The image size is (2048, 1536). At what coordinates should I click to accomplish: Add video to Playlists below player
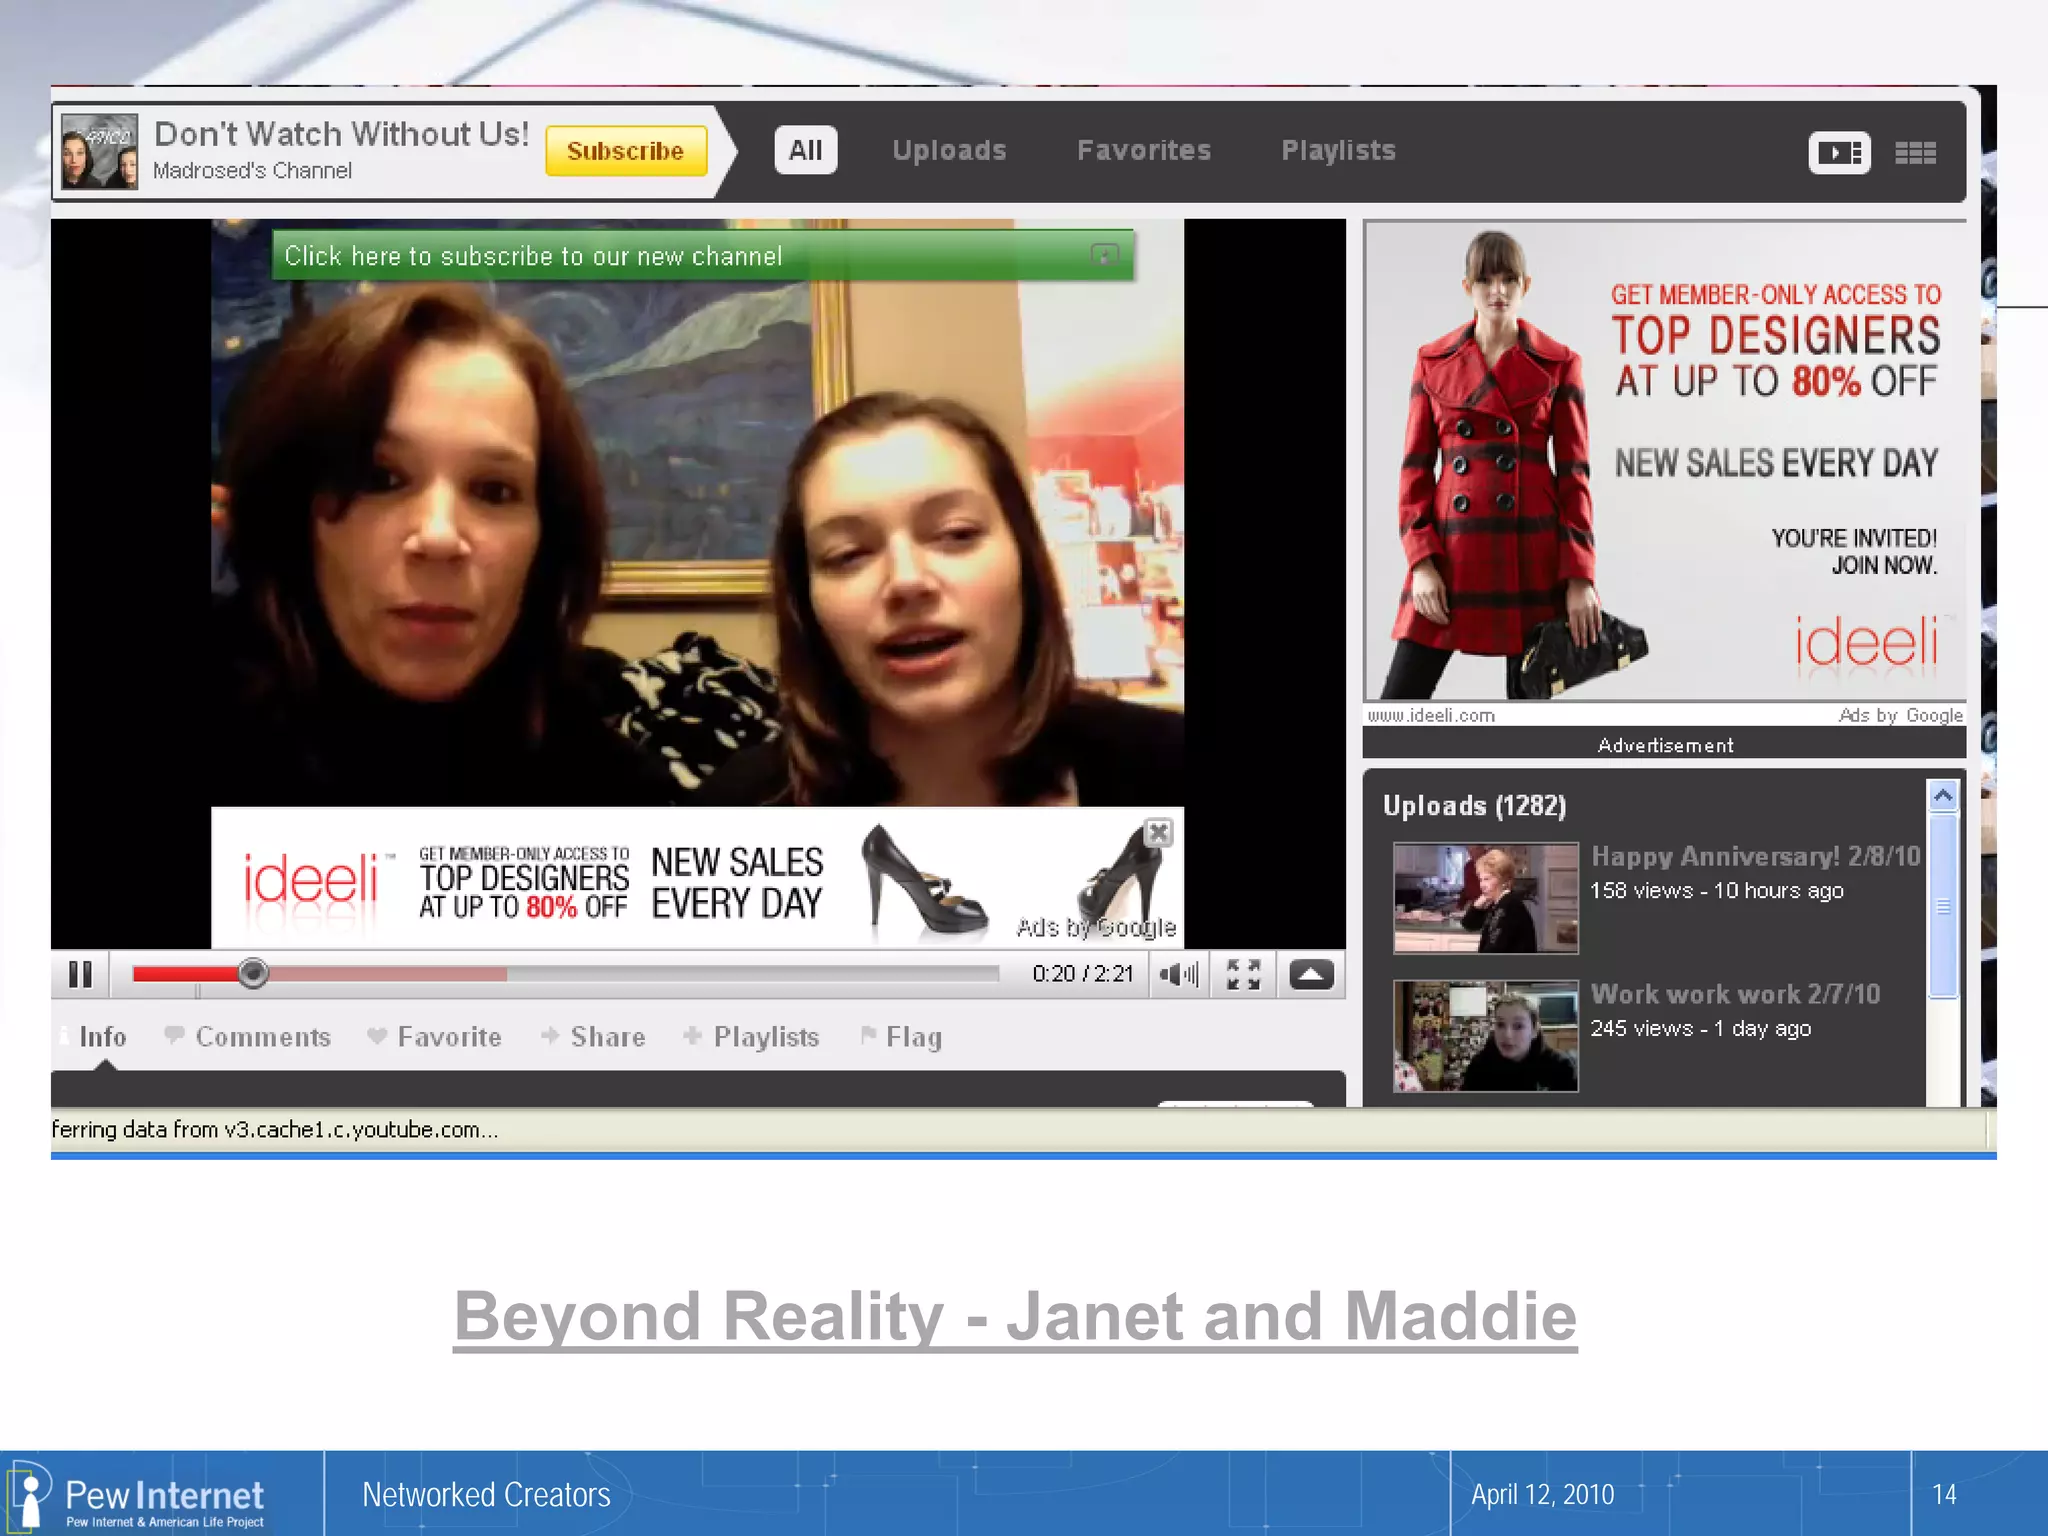(751, 1037)
